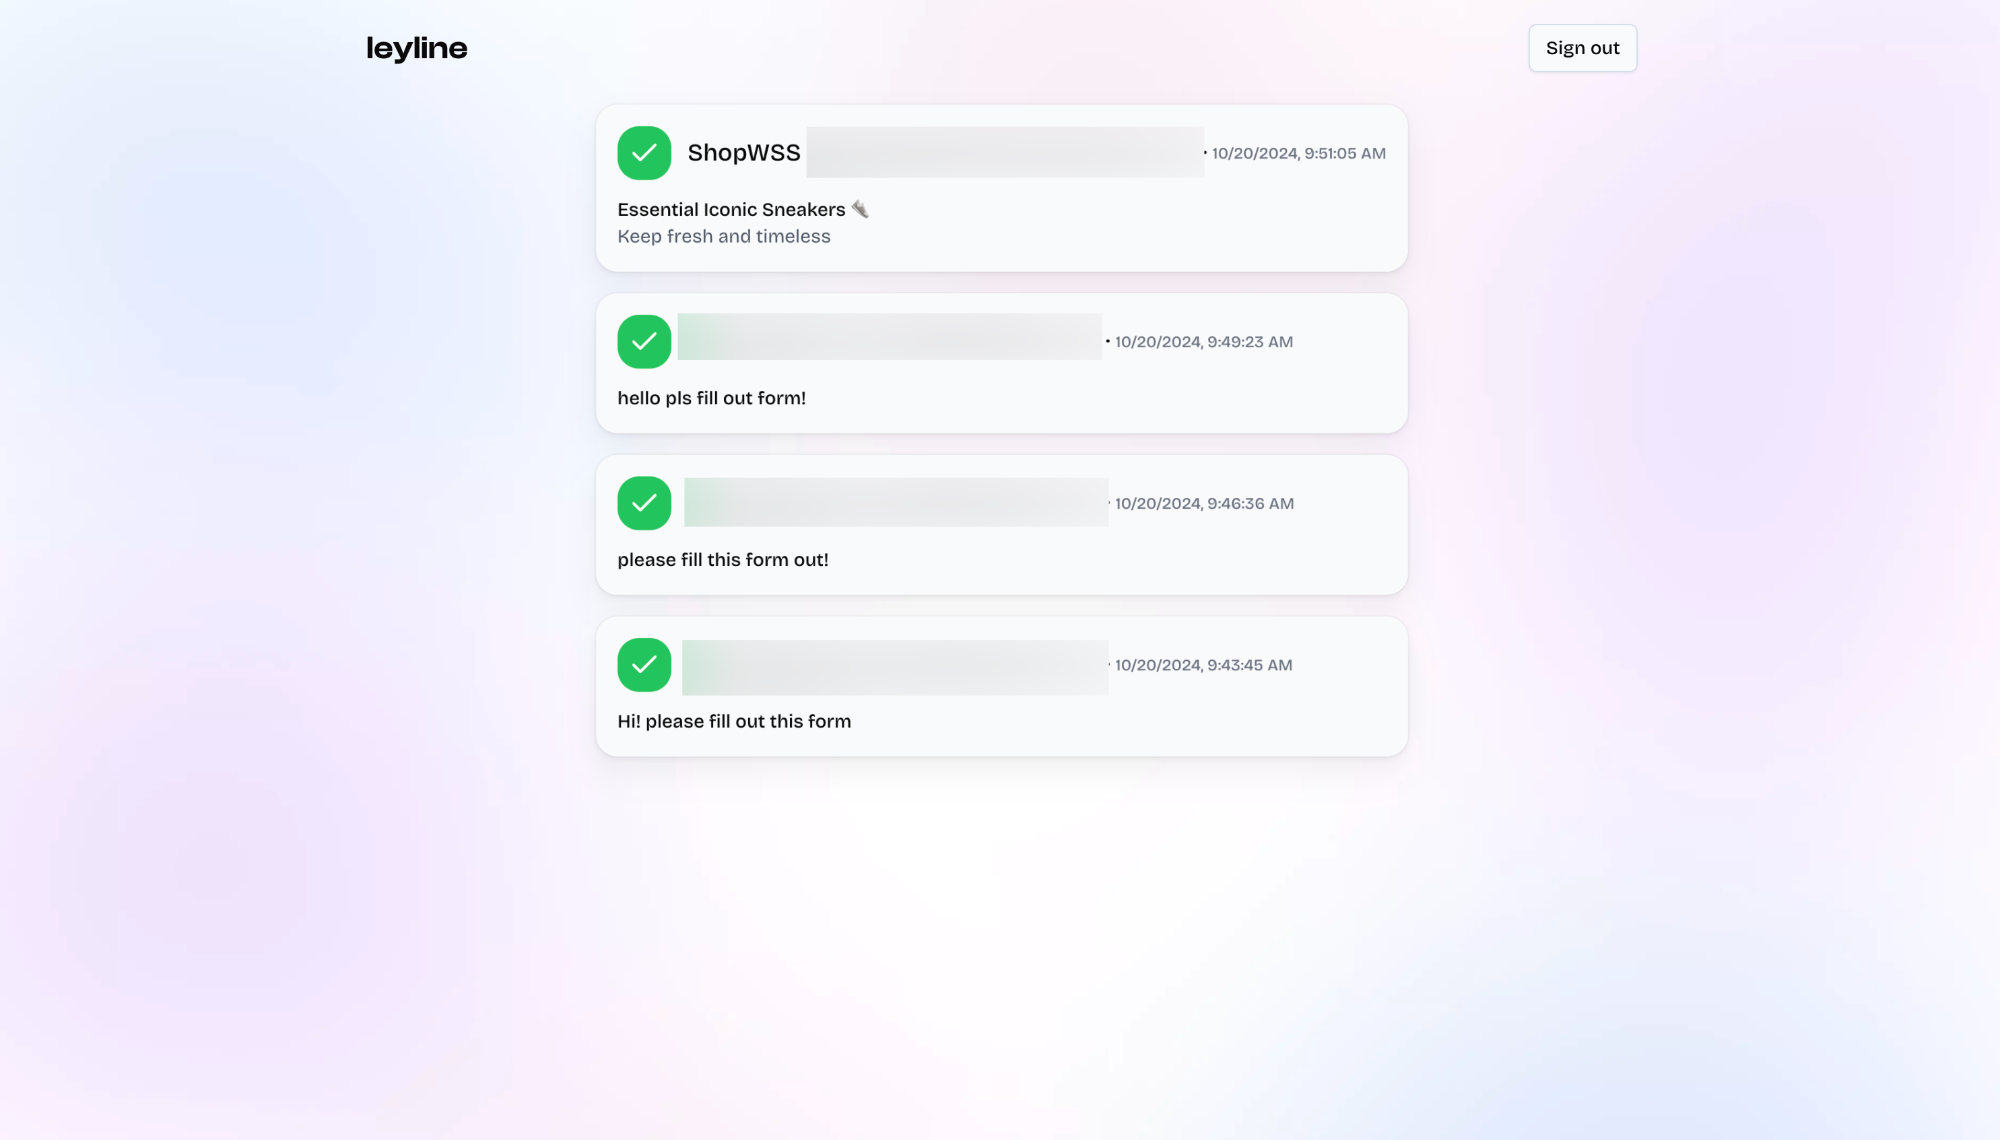Click the 9:43:45 AM timestamp

(1203, 665)
